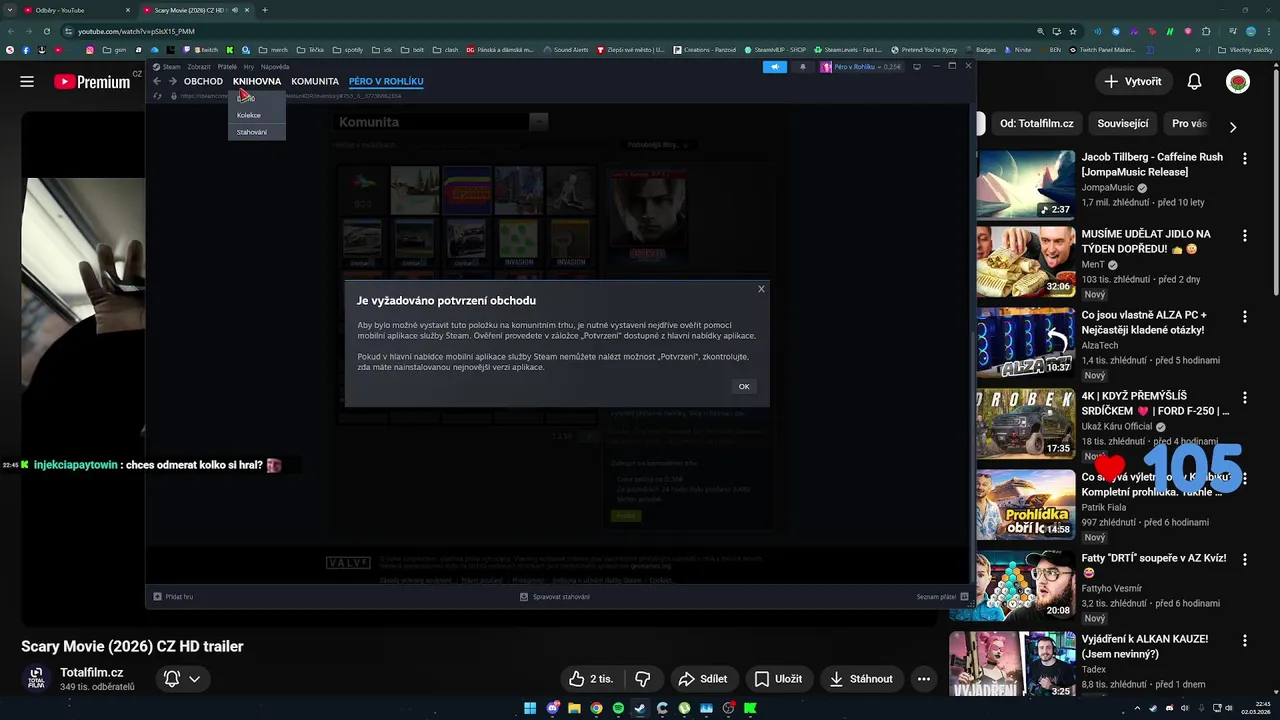This screenshot has width=1280, height=720.
Task: Open the Totalfilm.cz channel name
Action: (x=92, y=672)
